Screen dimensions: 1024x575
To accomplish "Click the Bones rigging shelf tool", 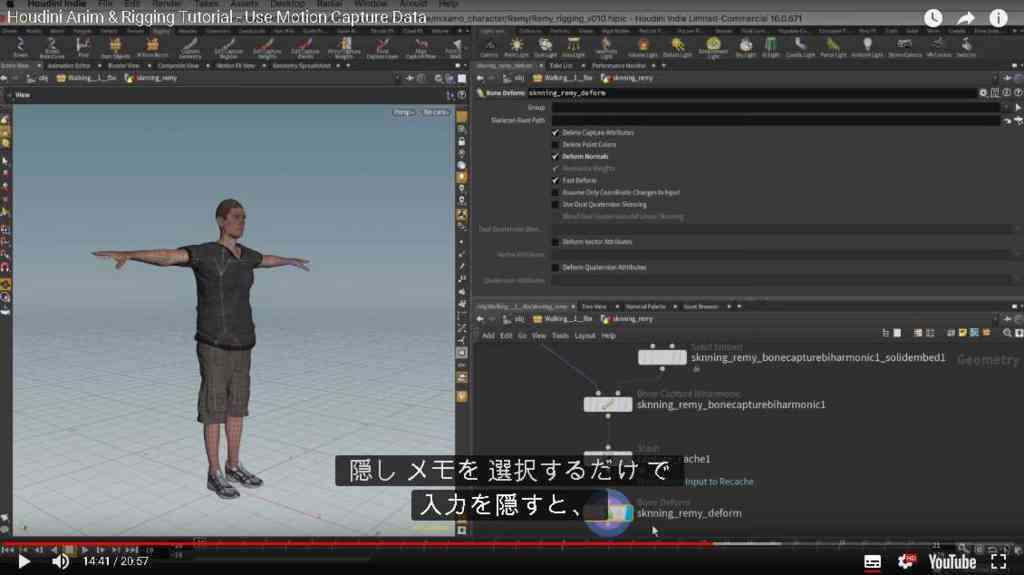I will pos(20,46).
